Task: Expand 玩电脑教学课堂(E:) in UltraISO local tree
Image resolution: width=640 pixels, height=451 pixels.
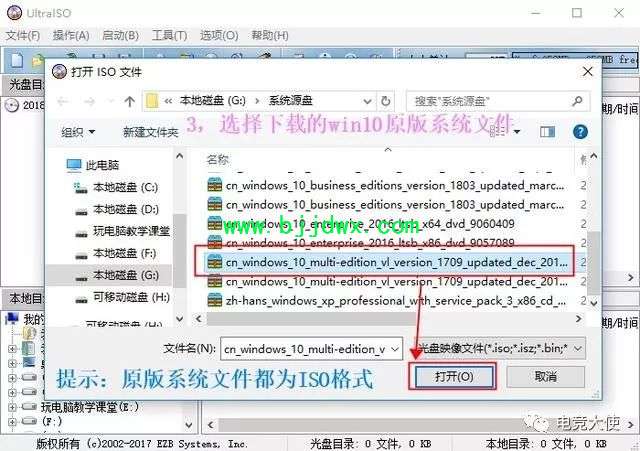Action: pos(12,407)
